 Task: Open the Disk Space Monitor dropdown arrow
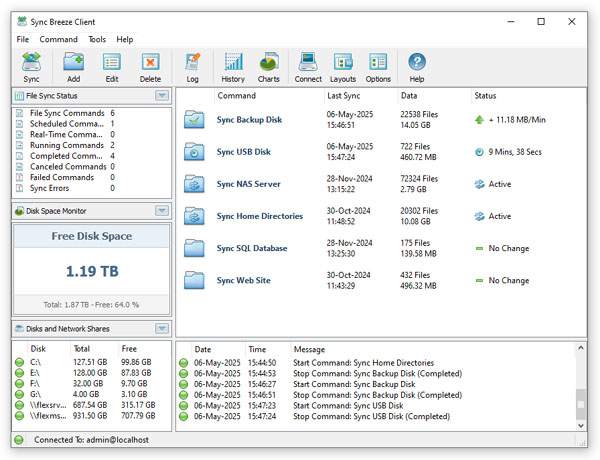tap(162, 210)
